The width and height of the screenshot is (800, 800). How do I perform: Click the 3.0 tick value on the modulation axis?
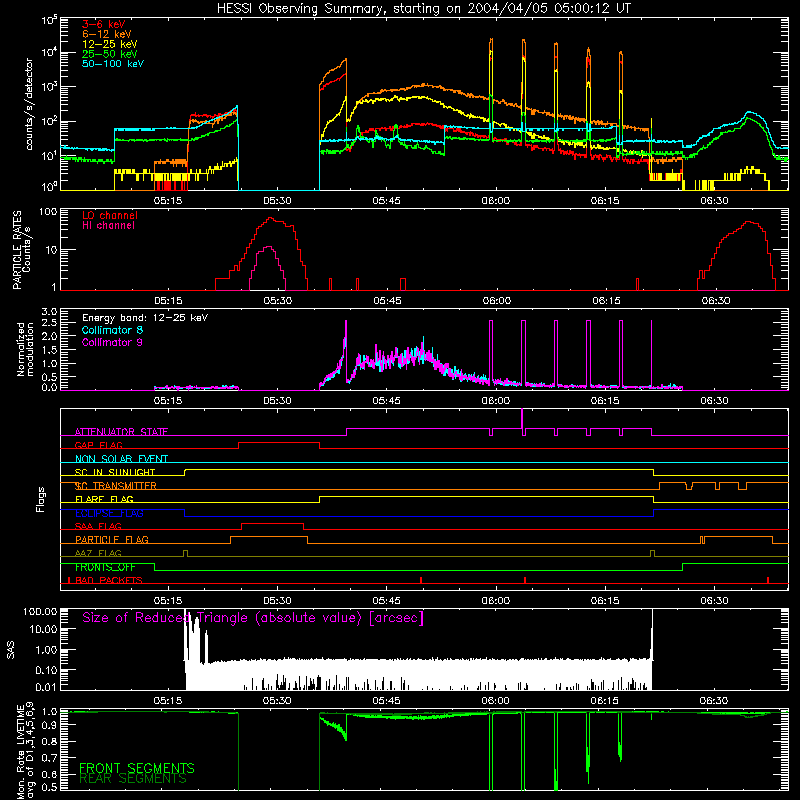49,312
